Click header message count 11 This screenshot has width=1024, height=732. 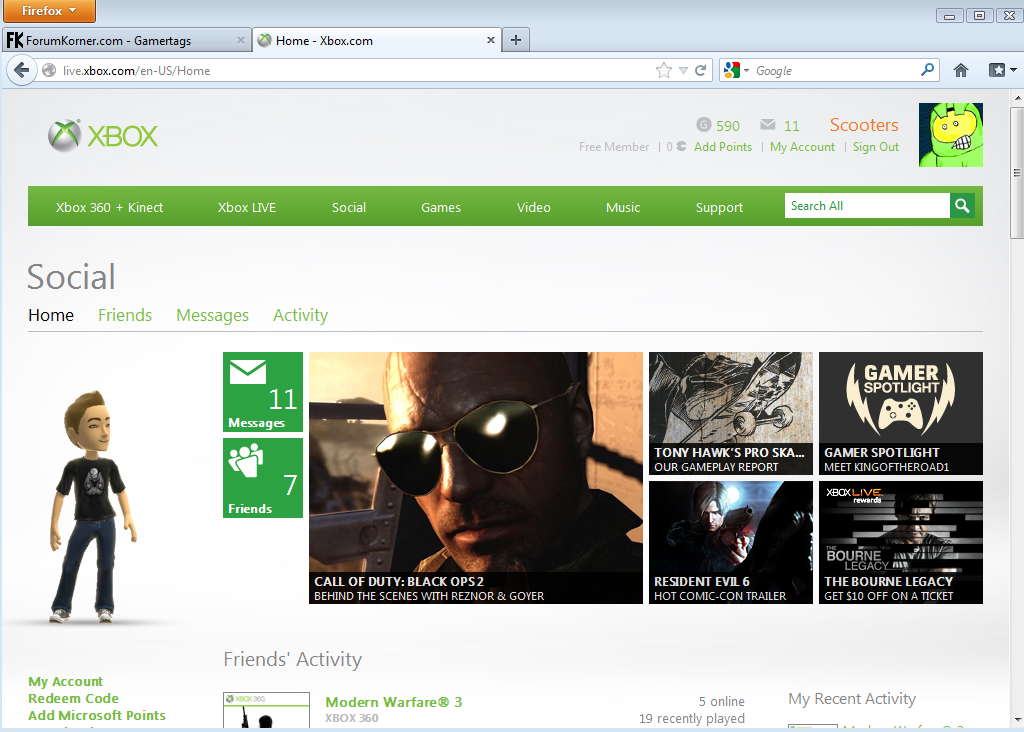(x=792, y=126)
